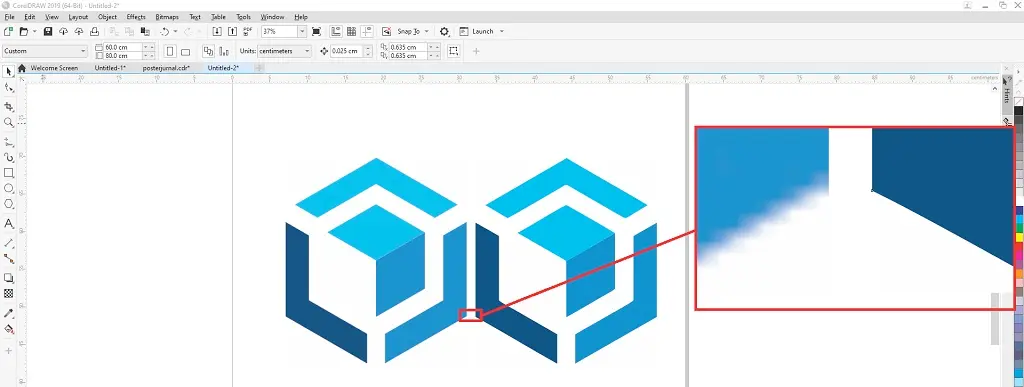Select the Transparency tool
Screen dimensions: 1024x387
(8, 294)
